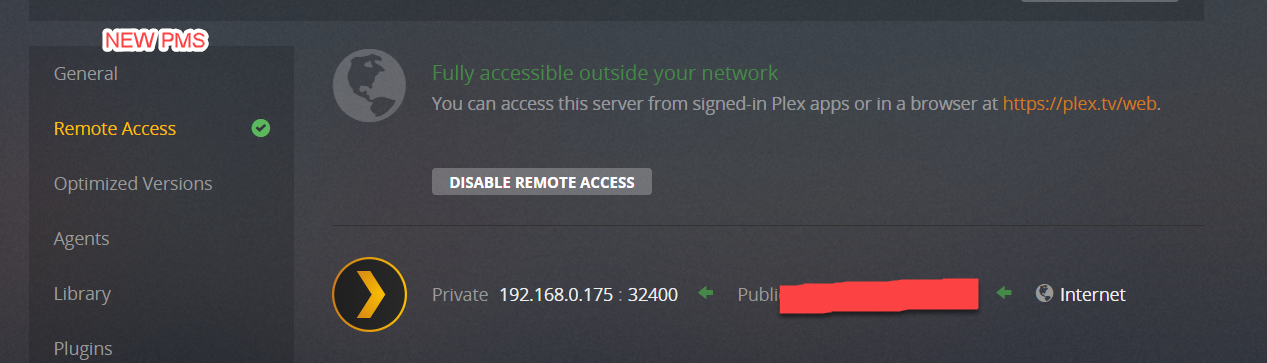
Task: Click the Disable Remote Access button
Action: [542, 182]
